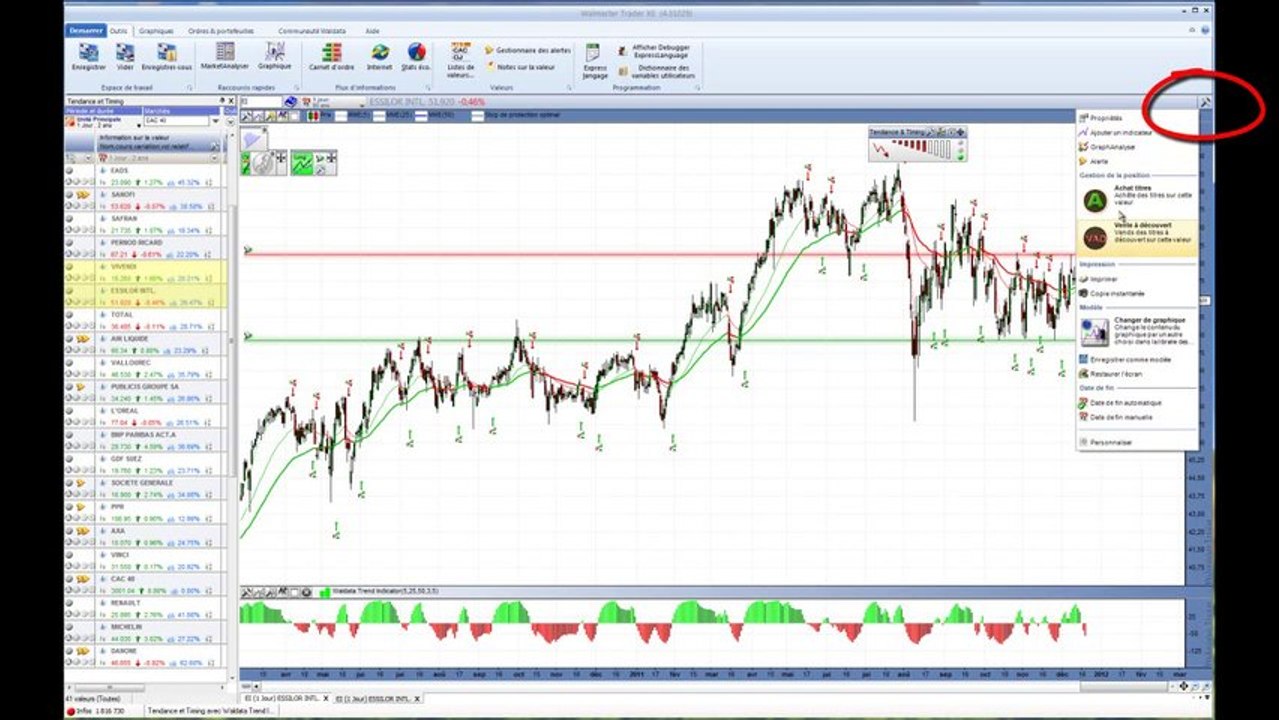
Task: Open the Express langage icon
Action: [x=594, y=60]
